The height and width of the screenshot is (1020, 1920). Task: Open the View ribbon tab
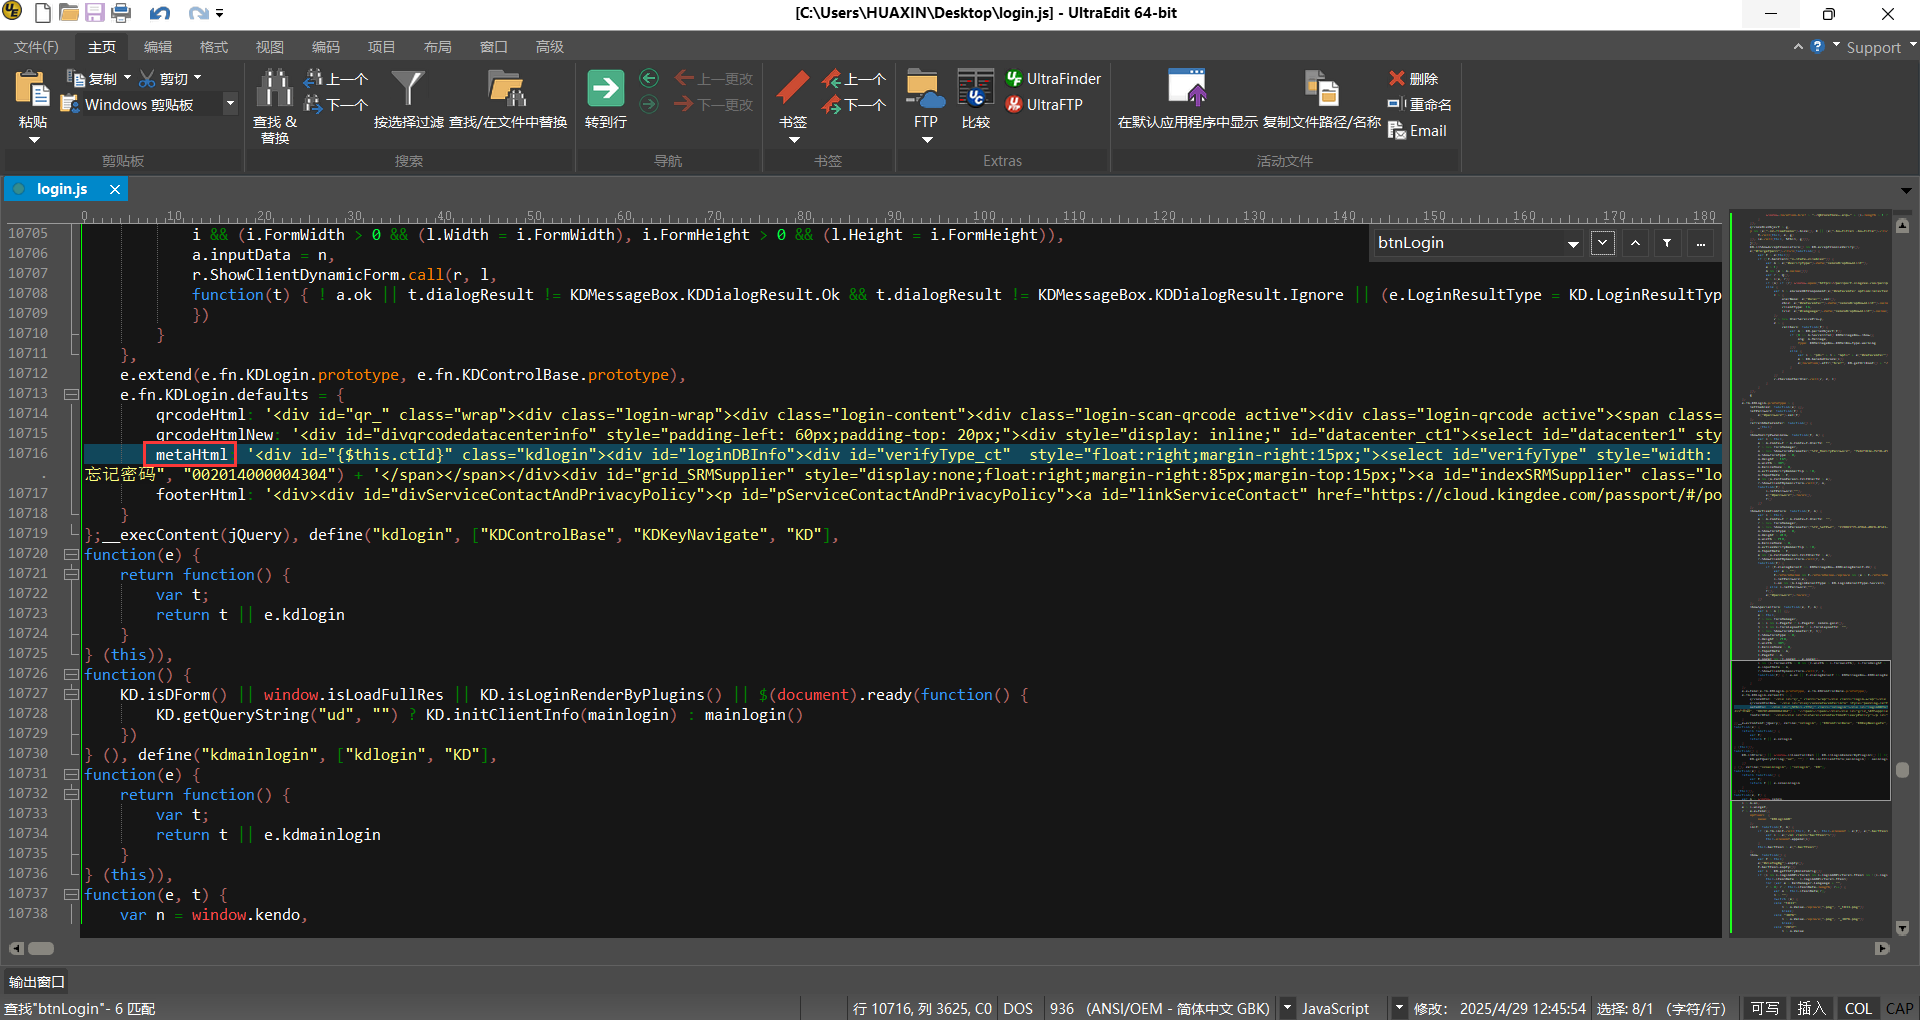269,47
